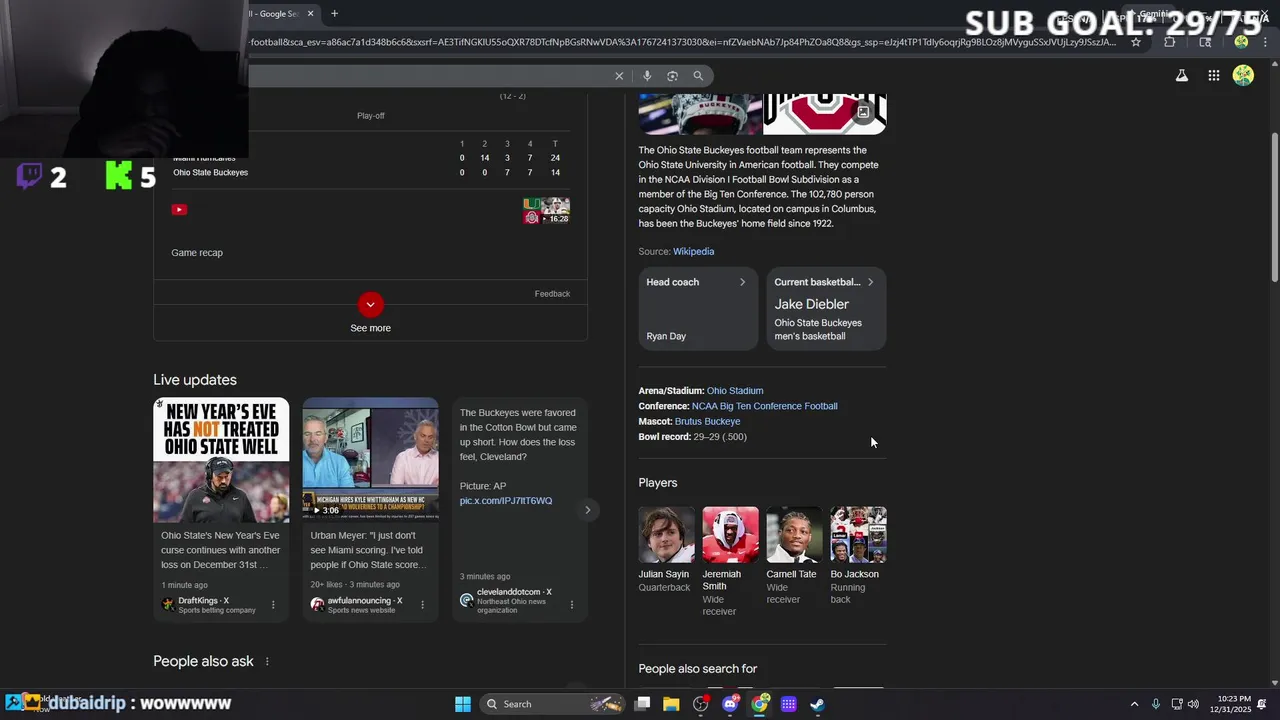Select the Live updates heading

[195, 380]
